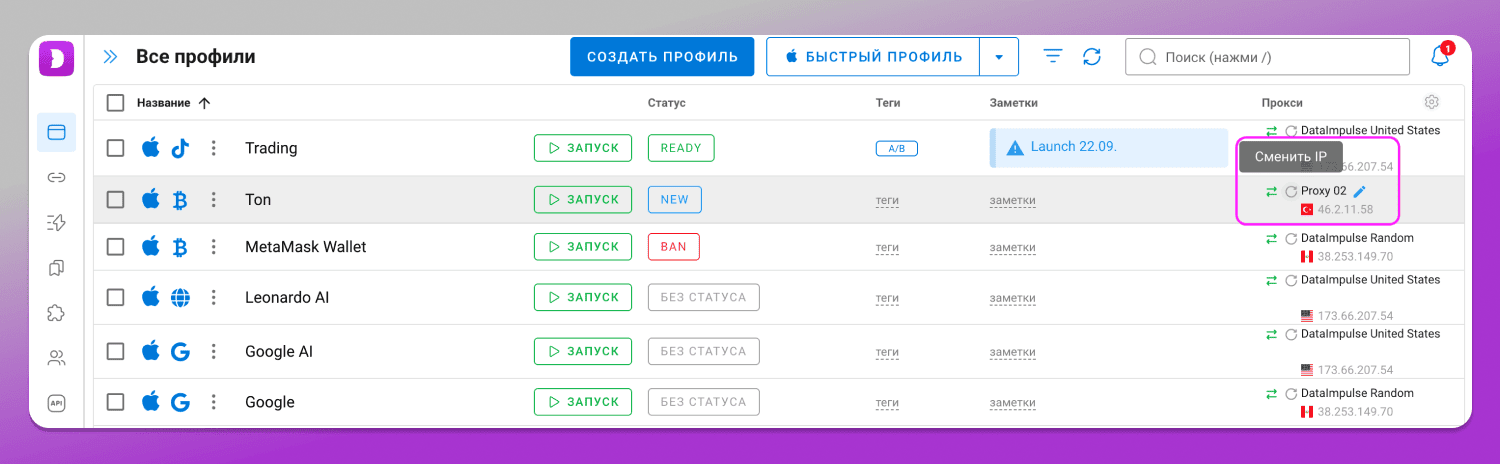Change the NEW status of Ton
The height and width of the screenshot is (464, 1500).
point(675,200)
